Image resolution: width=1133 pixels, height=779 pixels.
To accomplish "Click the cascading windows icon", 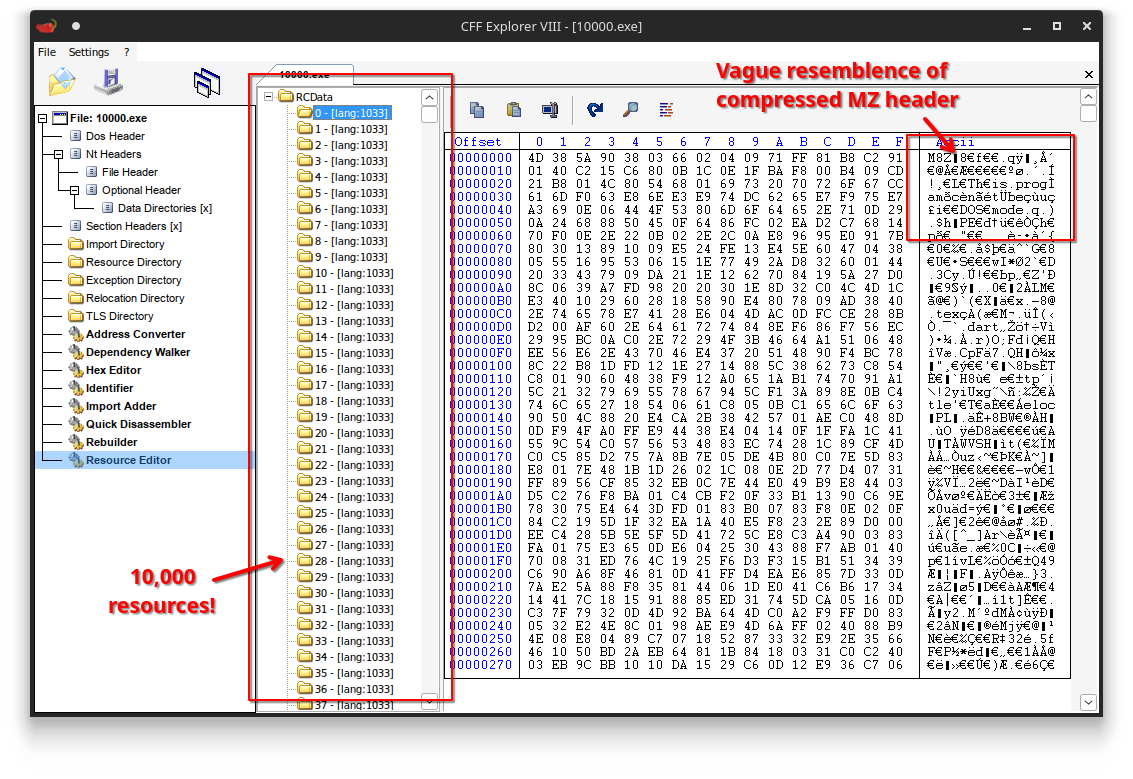I will (x=207, y=83).
